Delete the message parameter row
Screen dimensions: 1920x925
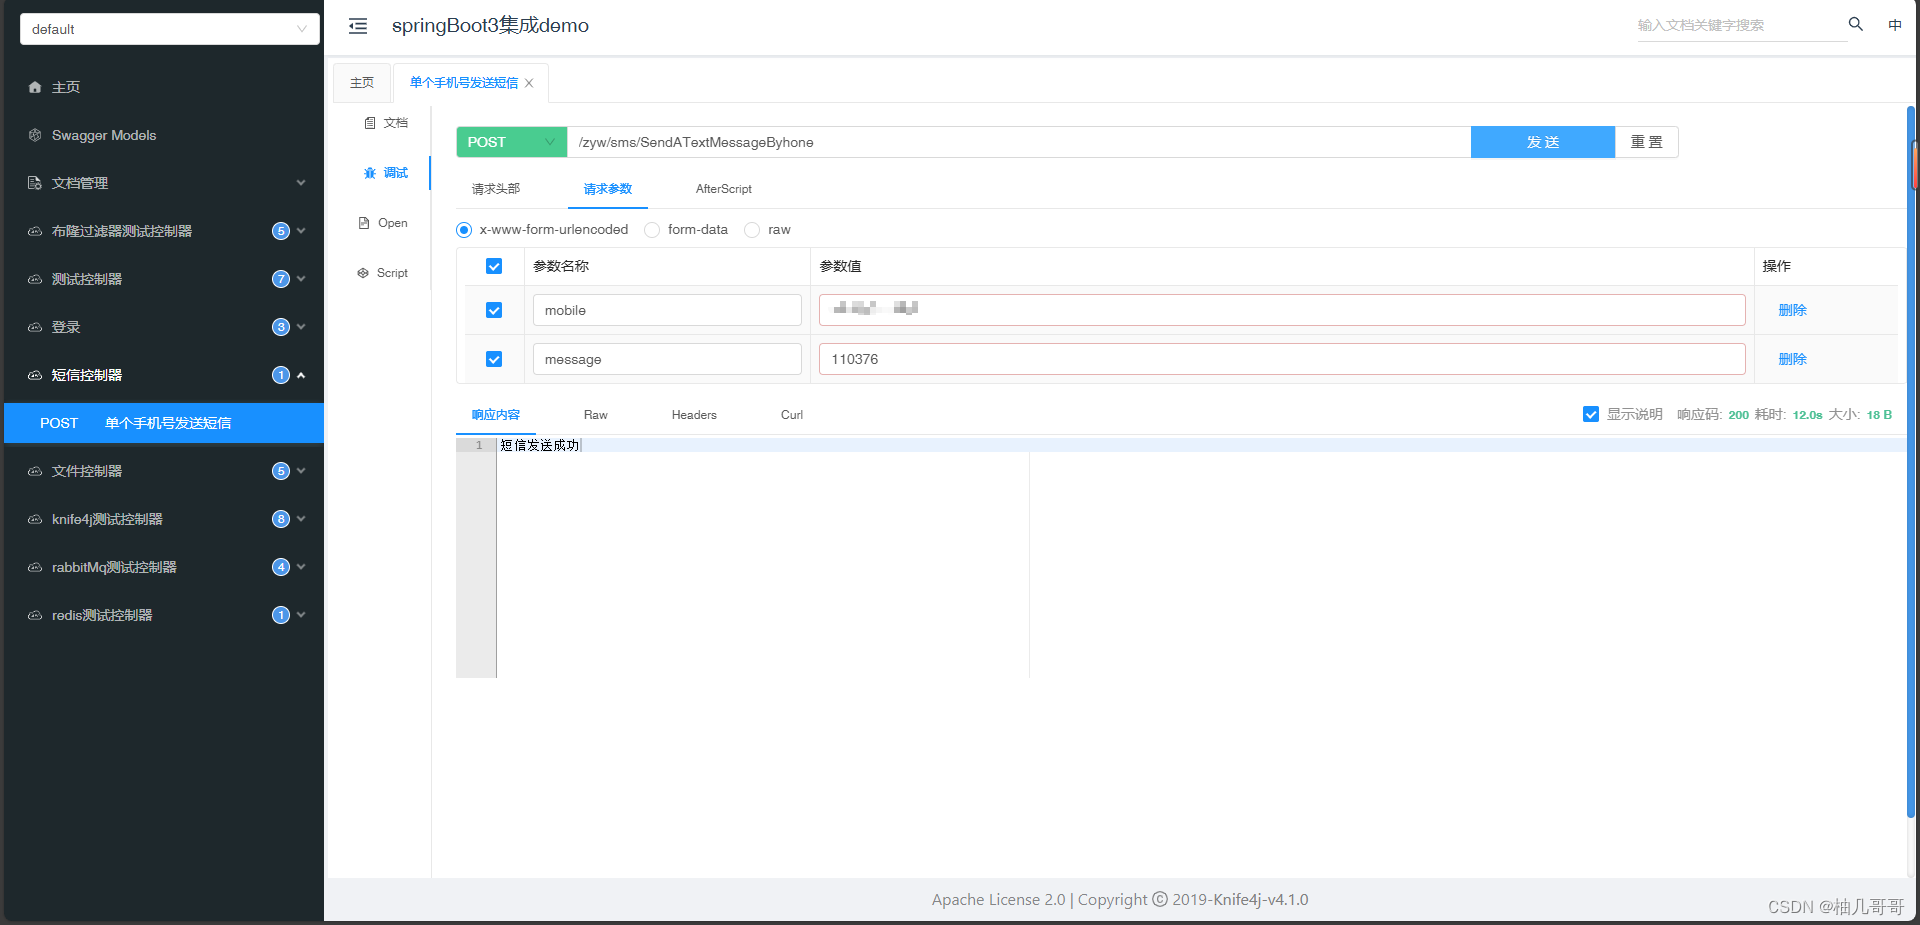tap(1792, 359)
